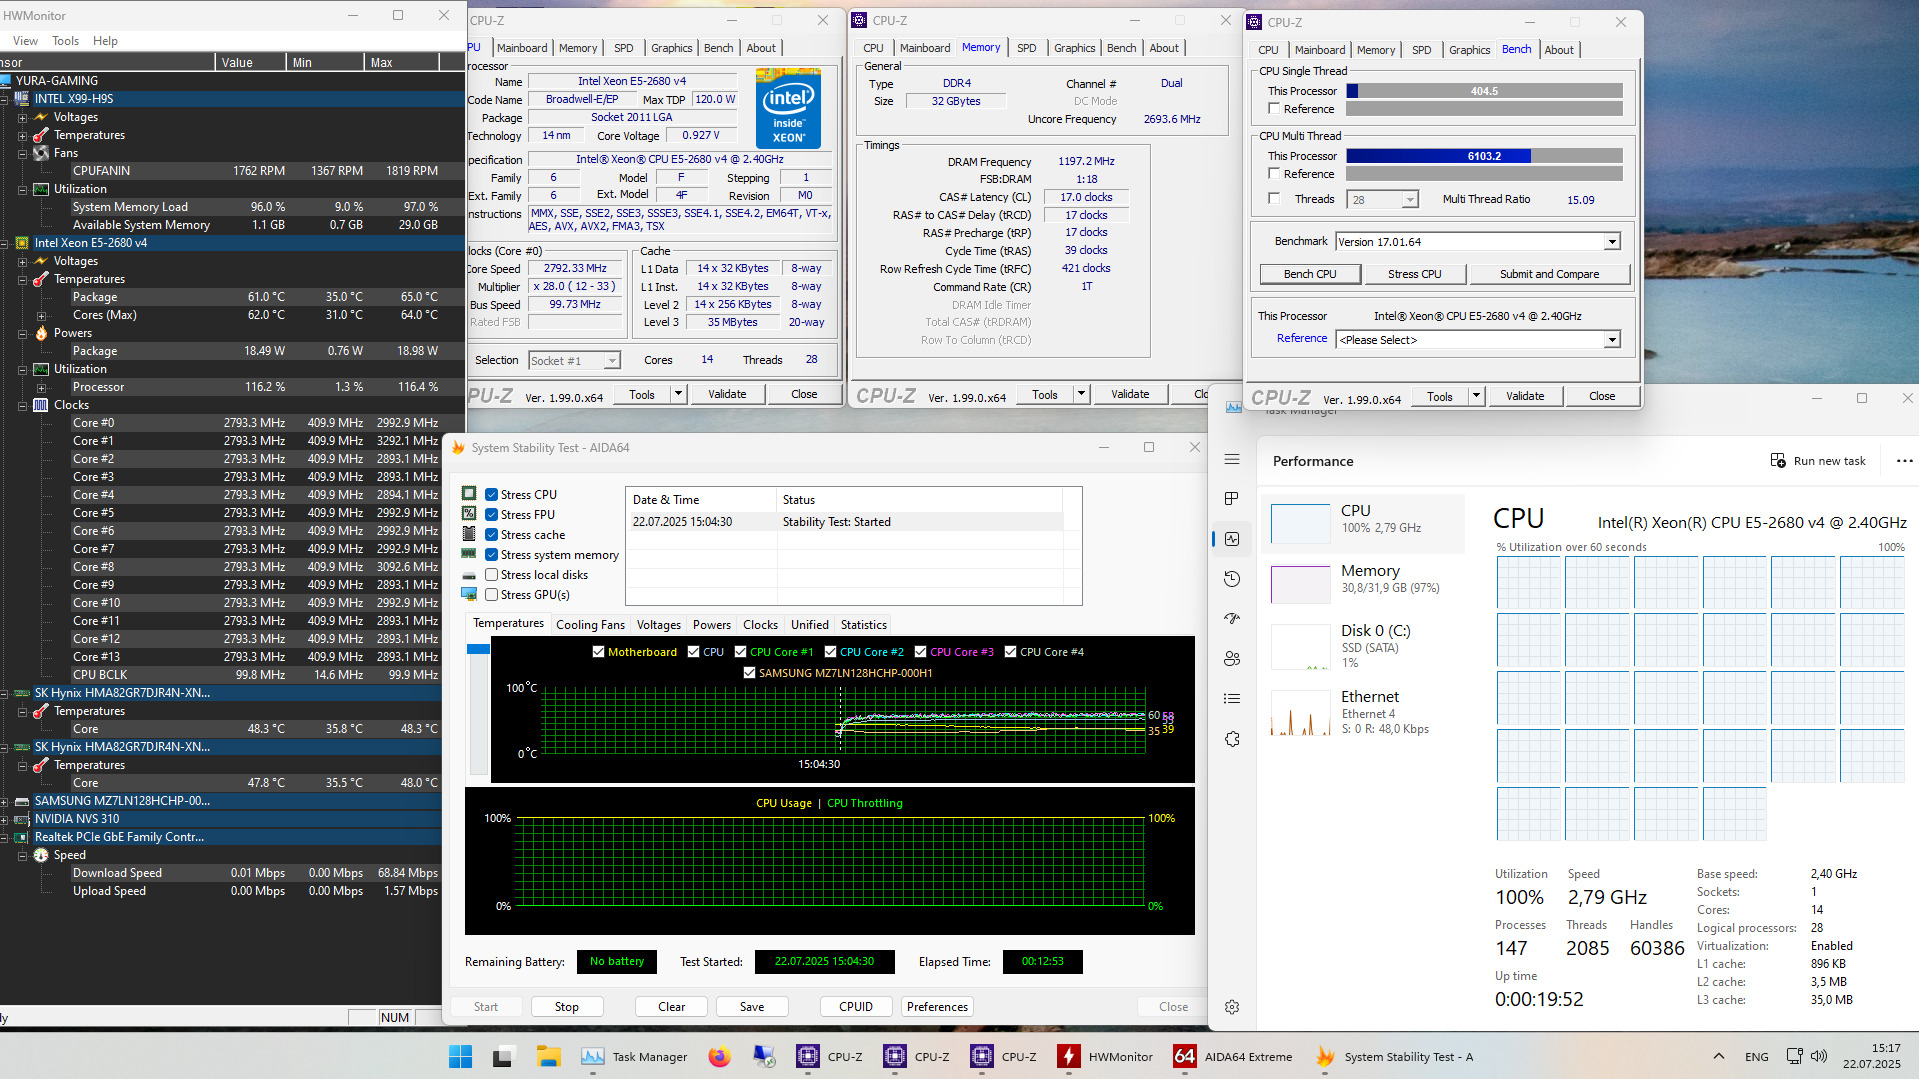This screenshot has width=1919, height=1079.
Task: Open Services in Task Manager sidebar
Action: (1232, 739)
